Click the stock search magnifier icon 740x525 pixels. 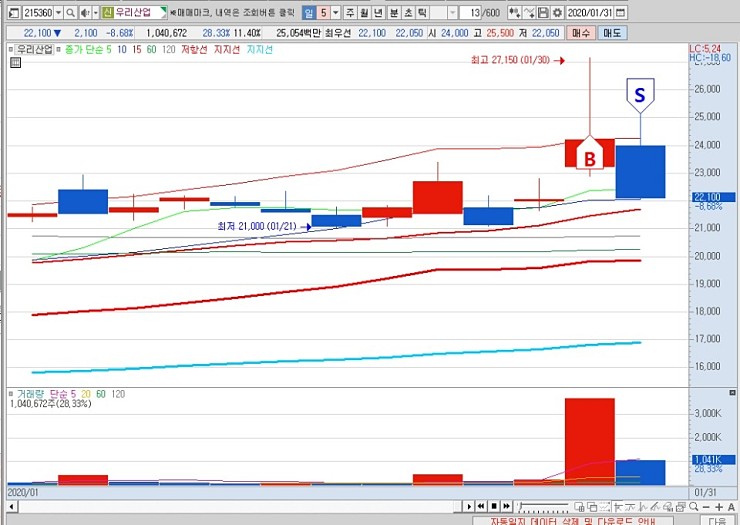(69, 13)
